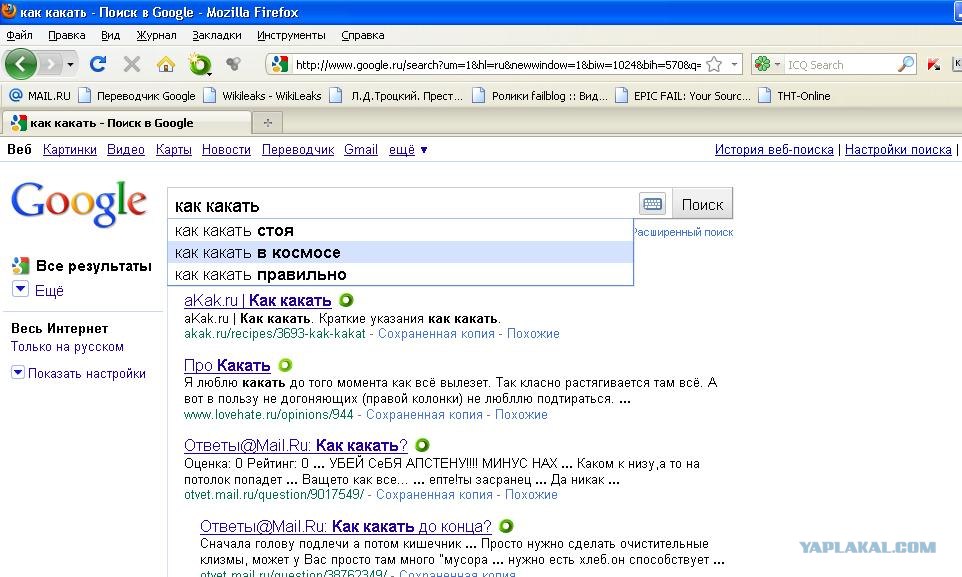
Task: Open Расширенный поиск link
Action: [683, 232]
